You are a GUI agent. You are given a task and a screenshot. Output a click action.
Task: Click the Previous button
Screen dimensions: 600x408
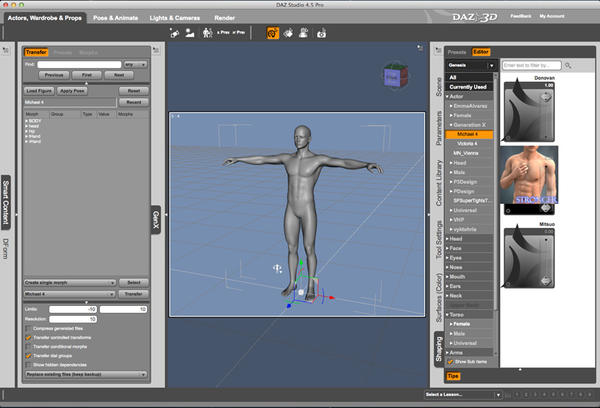click(x=54, y=75)
